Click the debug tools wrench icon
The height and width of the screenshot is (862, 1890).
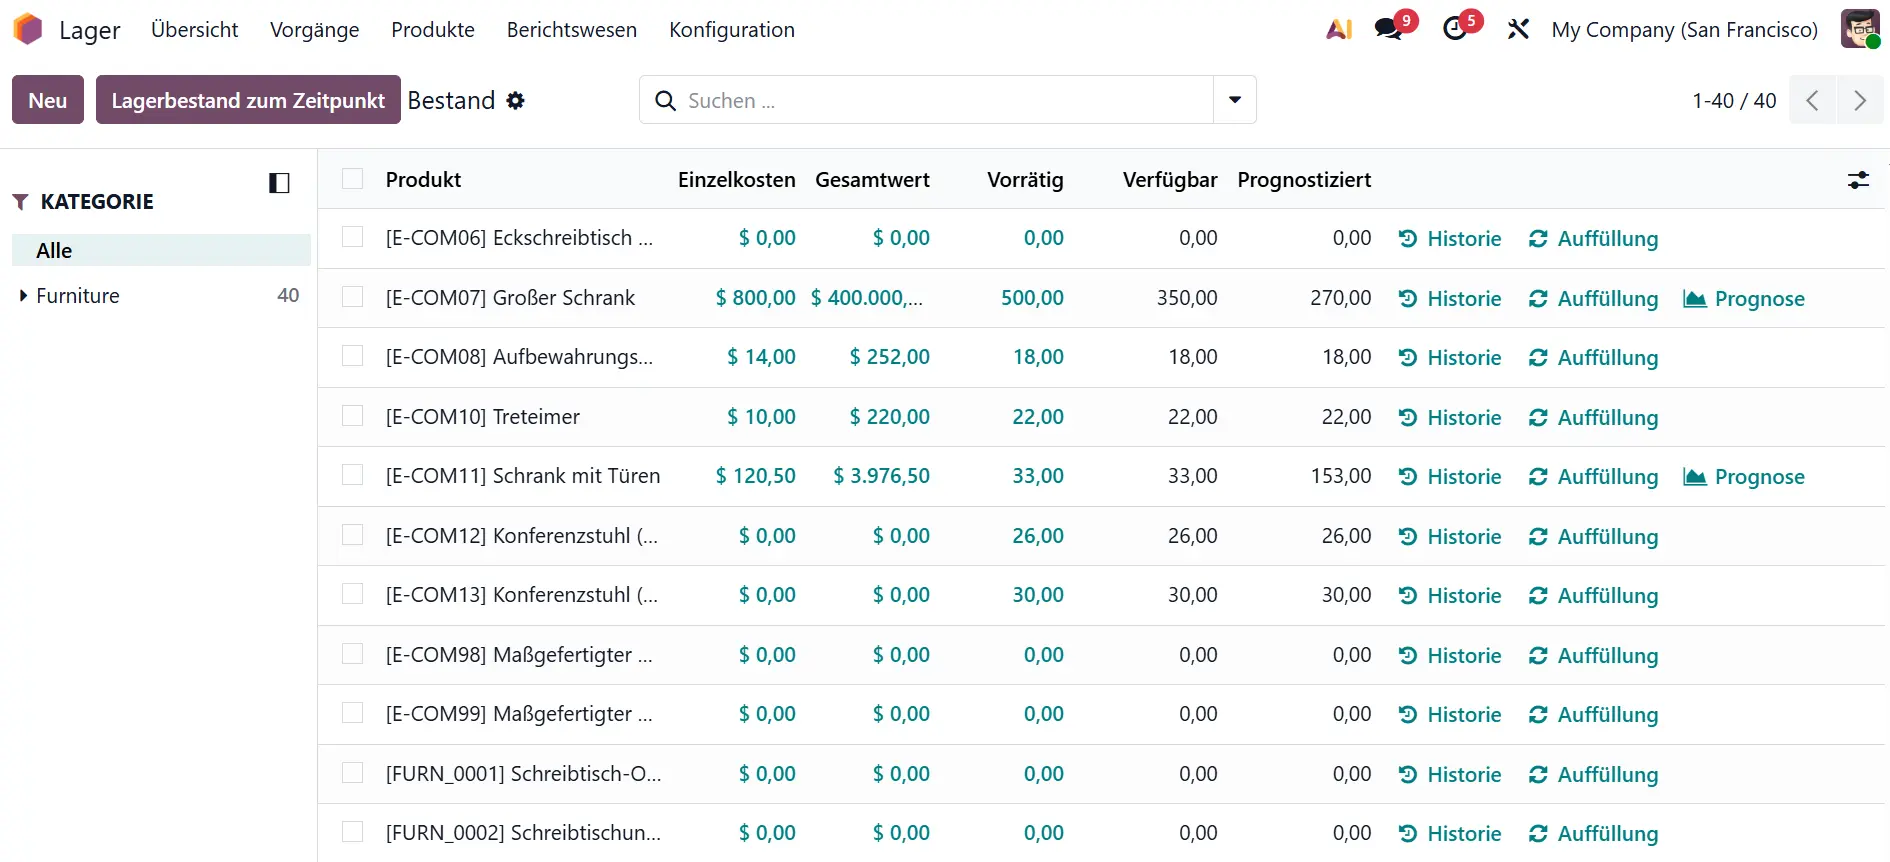1518,30
